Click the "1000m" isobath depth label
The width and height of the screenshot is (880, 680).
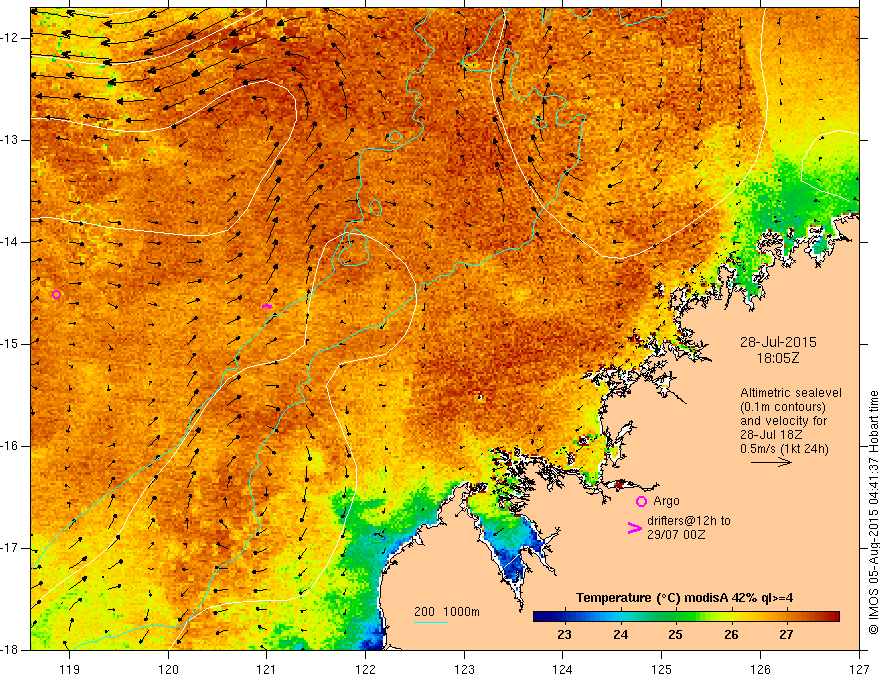(461, 612)
